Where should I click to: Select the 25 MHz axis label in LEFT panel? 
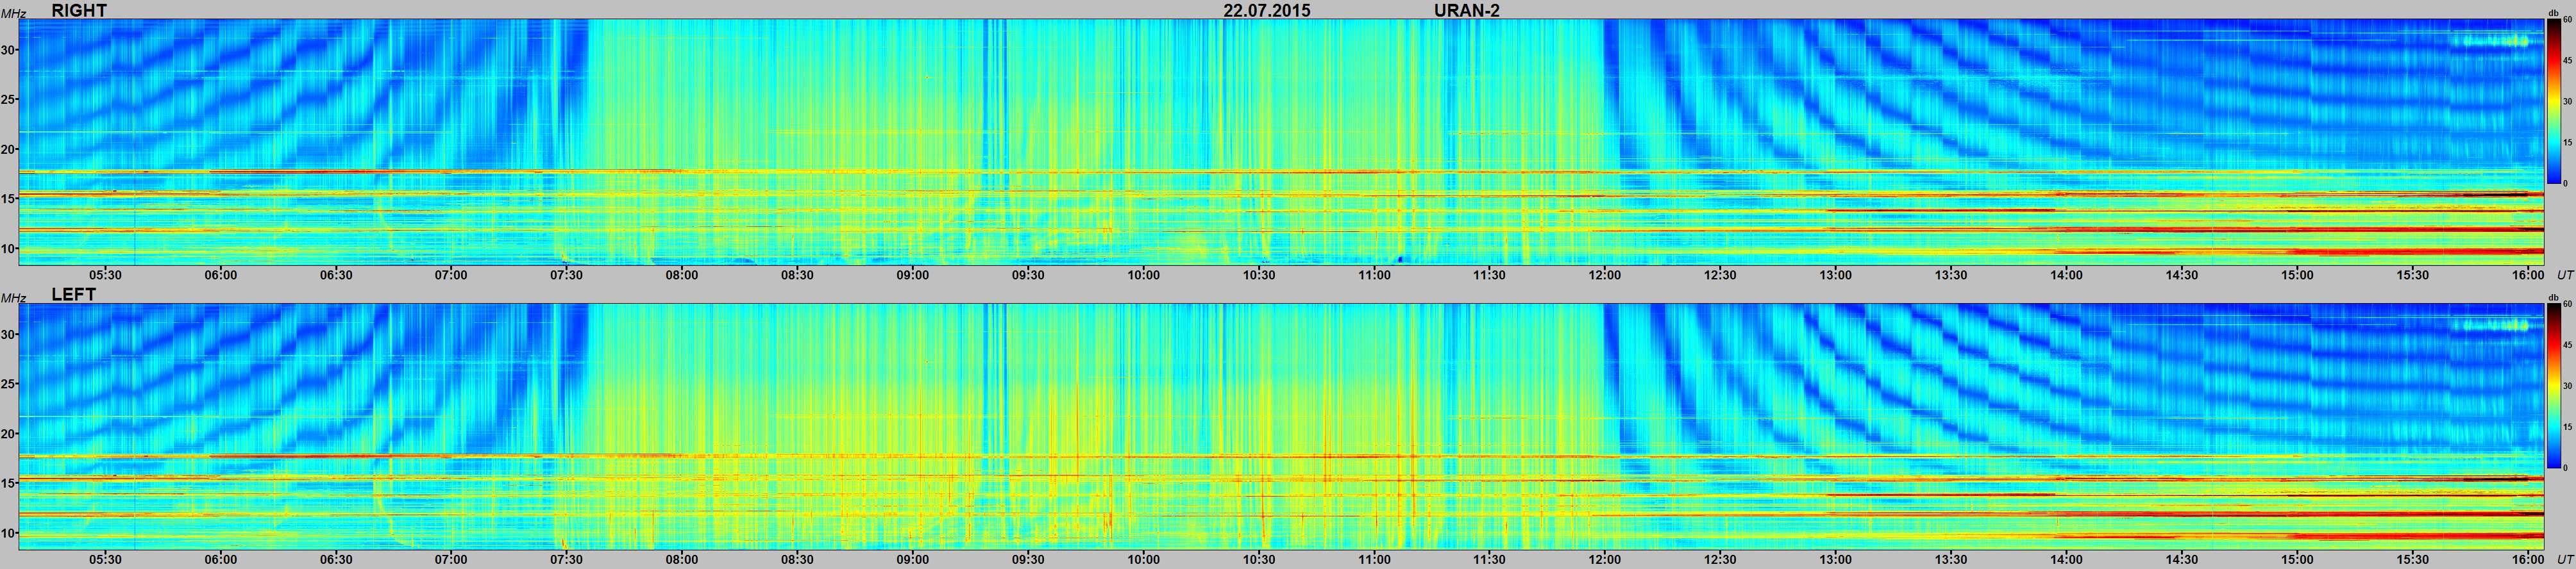point(9,384)
